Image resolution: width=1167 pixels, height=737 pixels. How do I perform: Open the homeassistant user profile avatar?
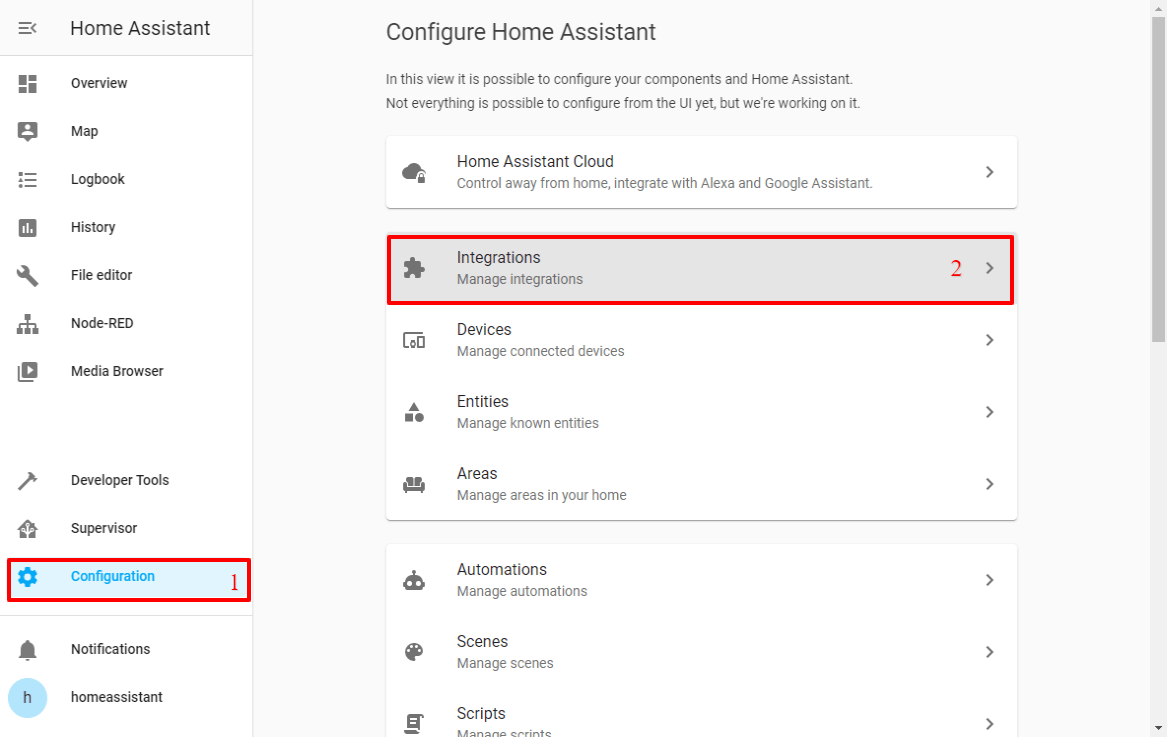coord(28,698)
